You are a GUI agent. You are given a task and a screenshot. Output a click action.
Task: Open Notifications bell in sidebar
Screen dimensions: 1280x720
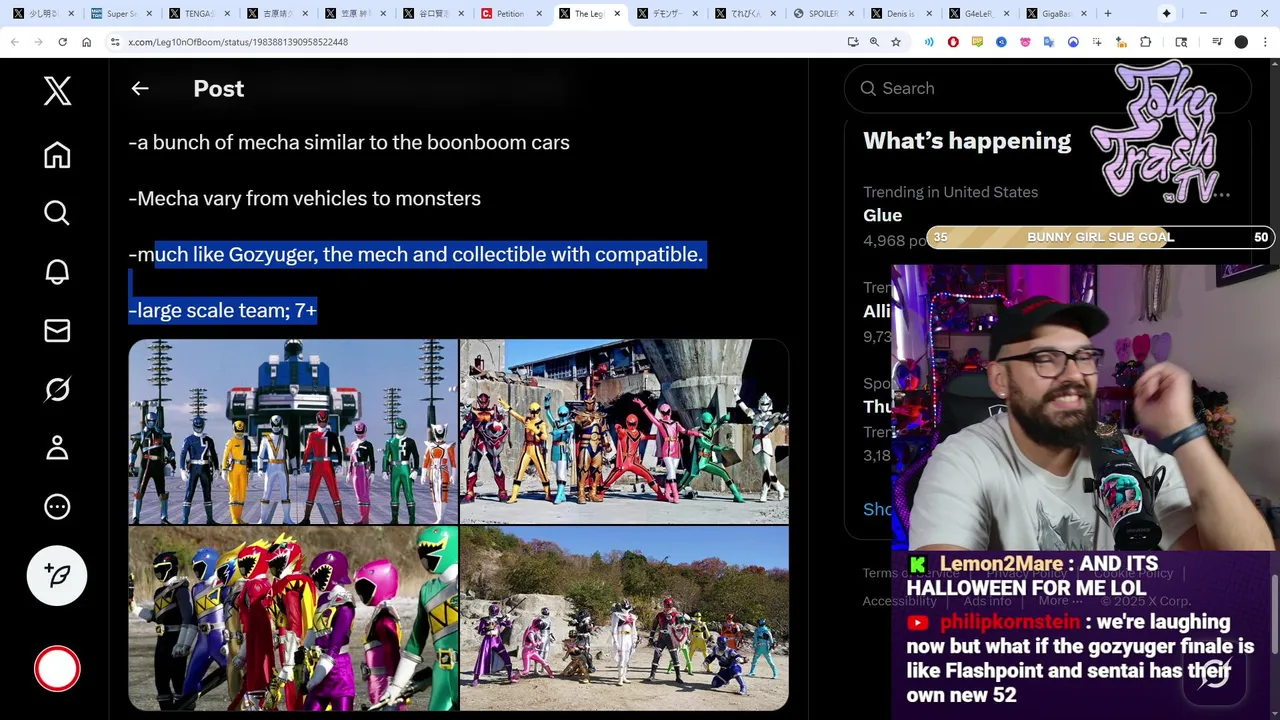pyautogui.click(x=57, y=272)
